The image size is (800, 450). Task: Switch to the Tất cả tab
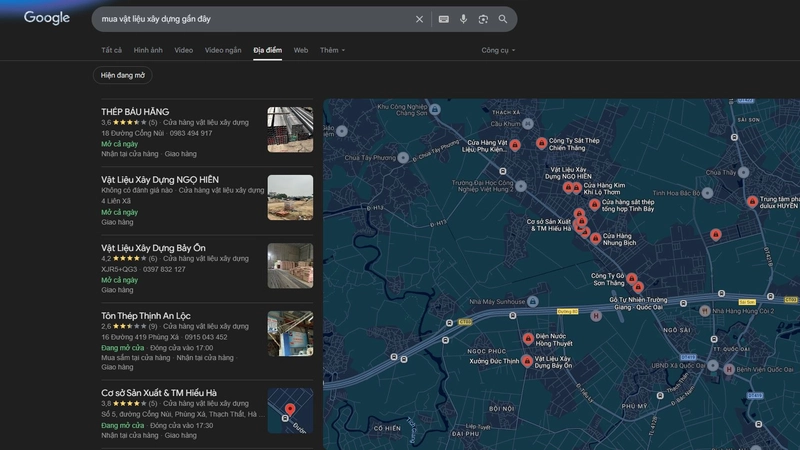(111, 50)
